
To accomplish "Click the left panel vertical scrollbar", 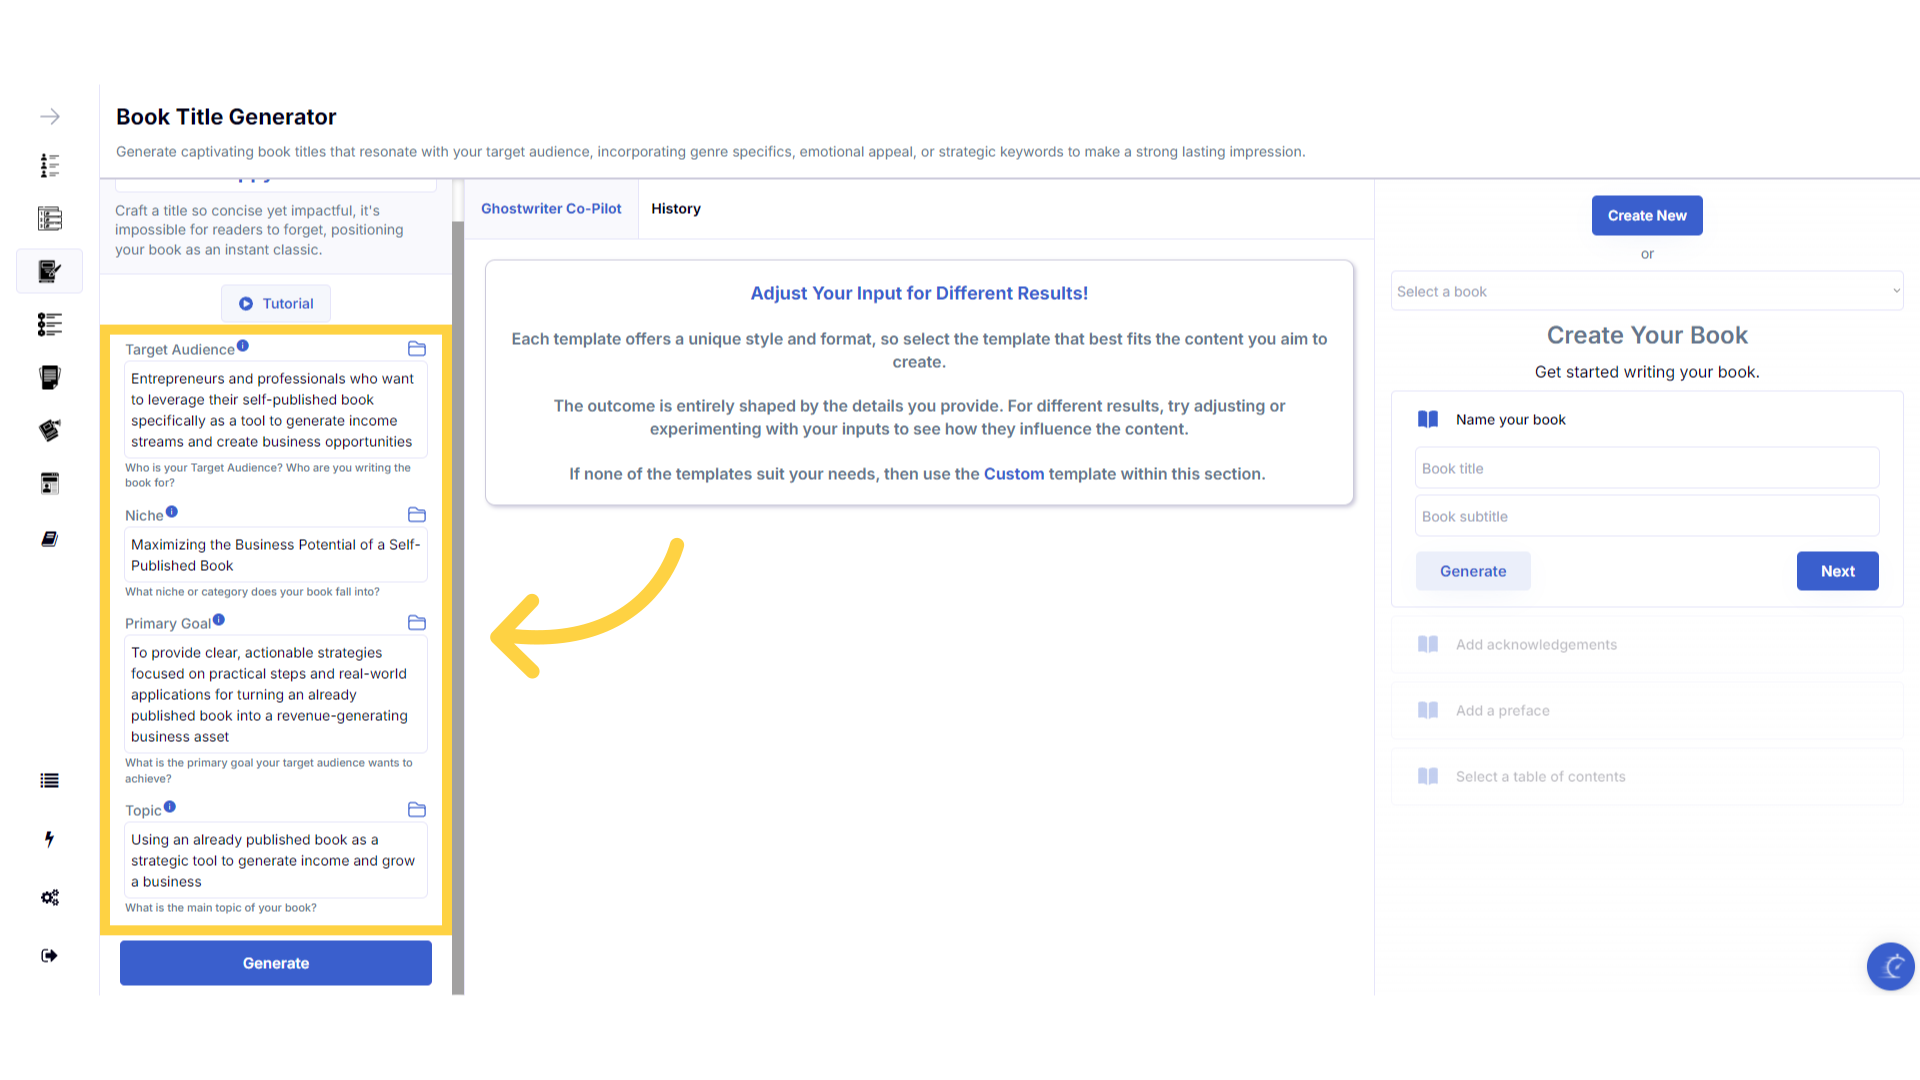I will pyautogui.click(x=458, y=600).
